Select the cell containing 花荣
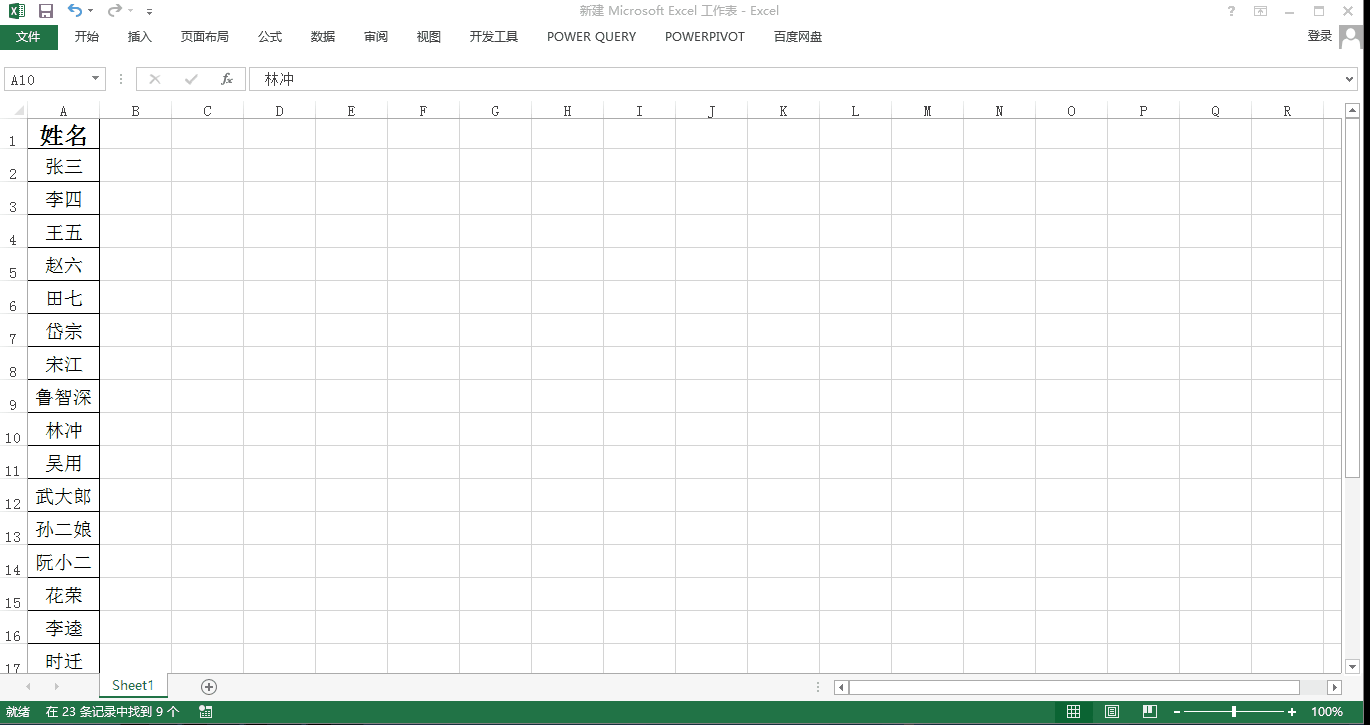The width and height of the screenshot is (1370, 725). [x=64, y=595]
